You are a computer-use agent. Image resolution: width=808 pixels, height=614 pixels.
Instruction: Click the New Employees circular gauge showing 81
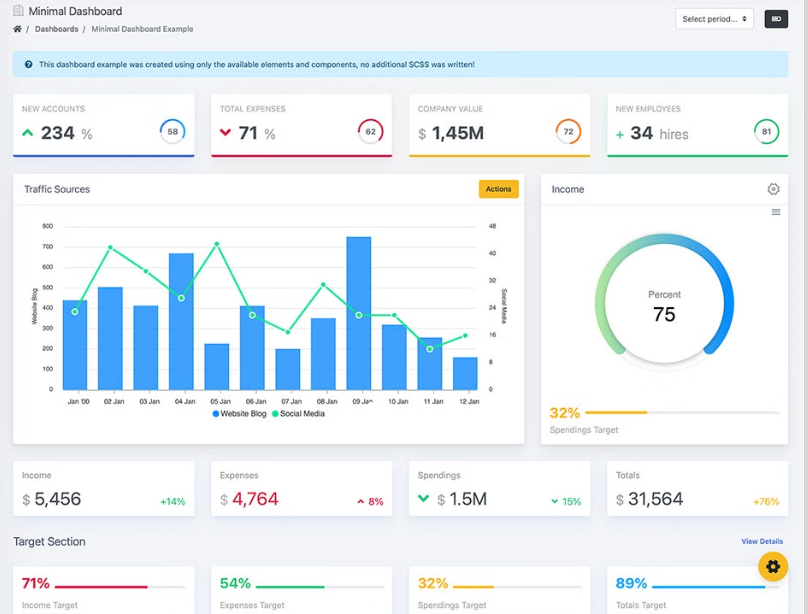pos(766,132)
